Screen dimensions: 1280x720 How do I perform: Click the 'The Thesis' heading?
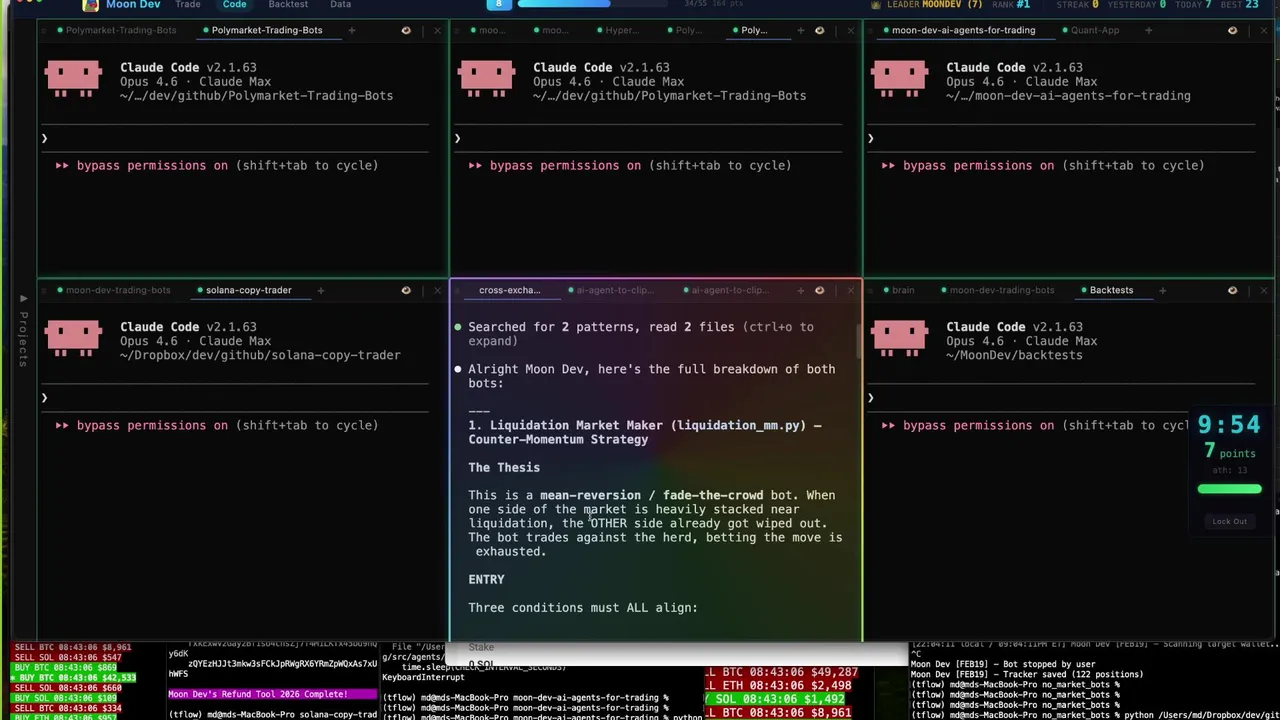tap(504, 467)
